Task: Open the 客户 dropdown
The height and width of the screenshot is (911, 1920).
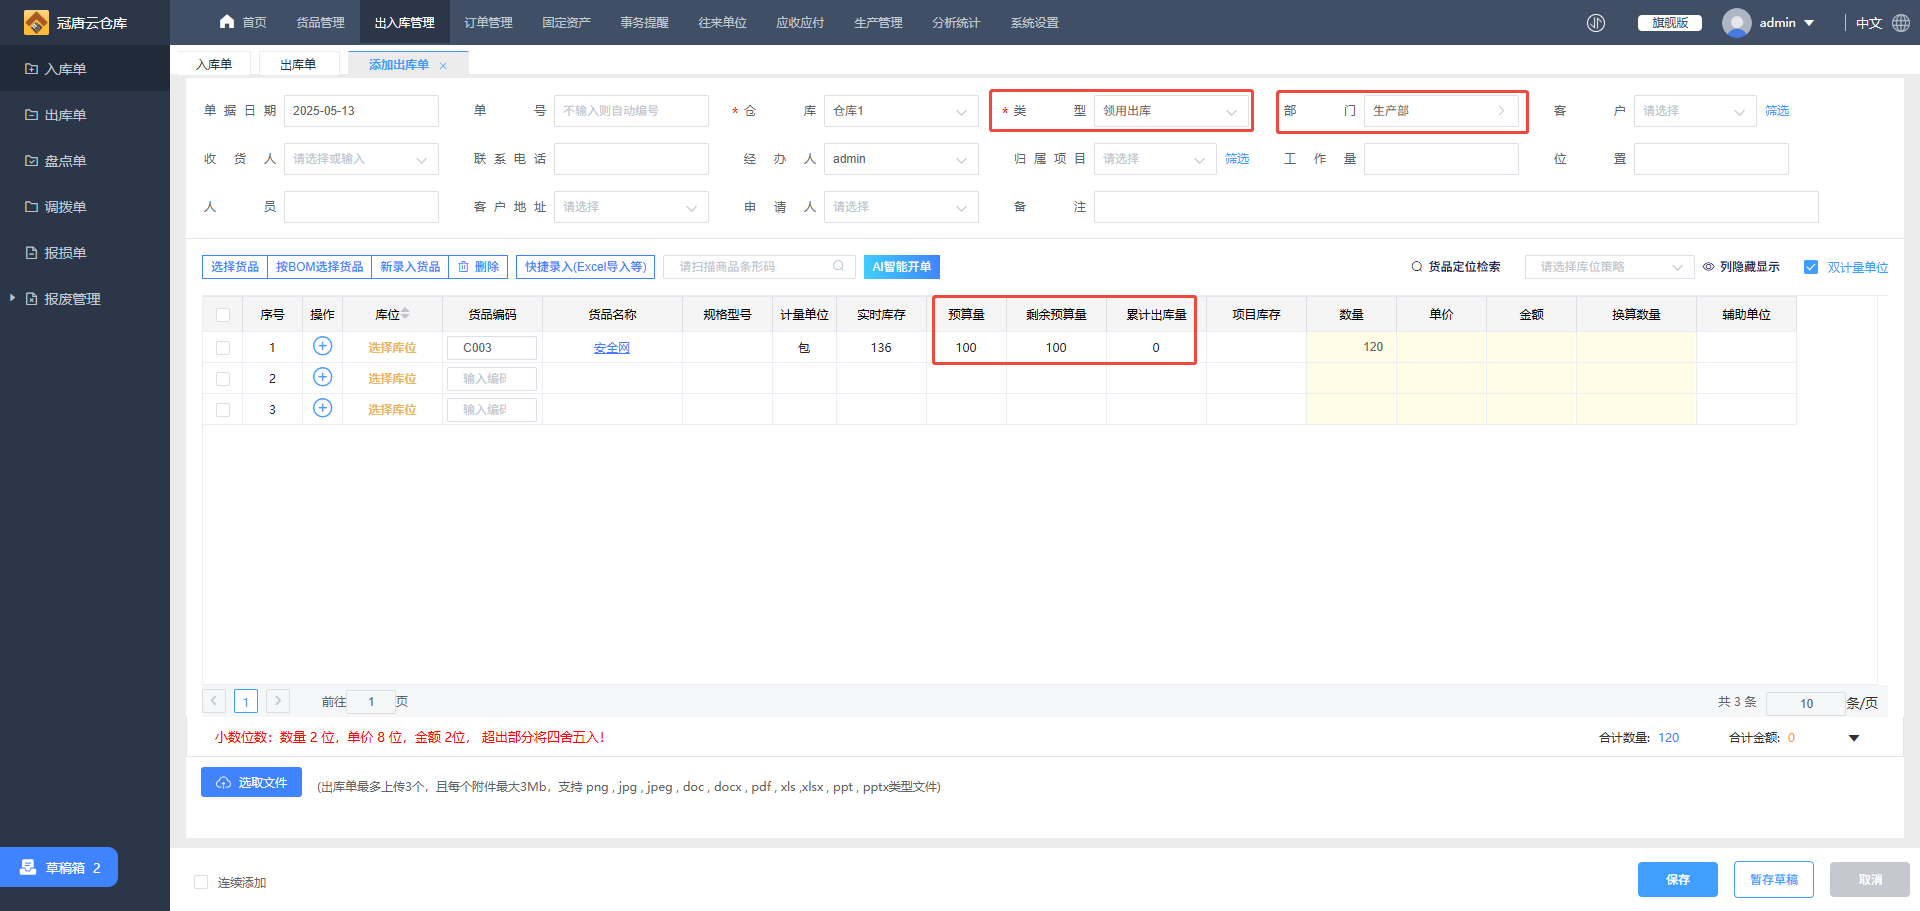Action: tap(1695, 111)
